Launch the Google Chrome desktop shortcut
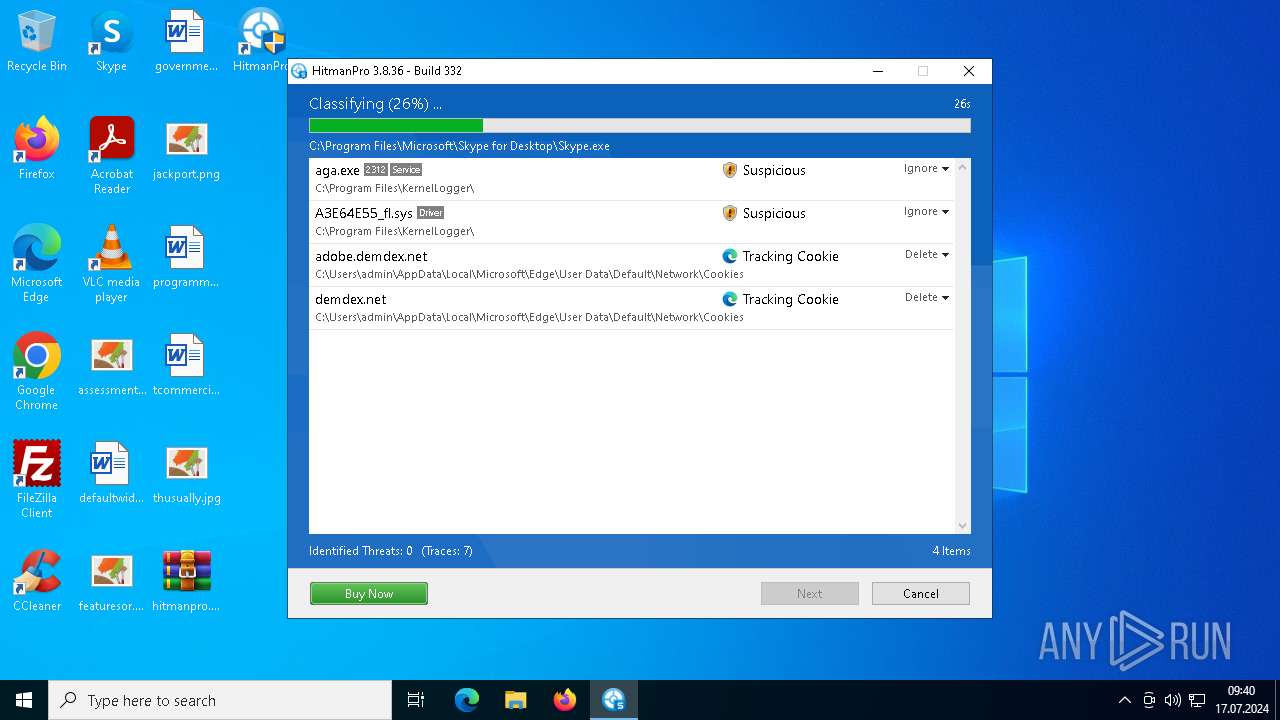Viewport: 1280px width, 720px height. (x=37, y=372)
